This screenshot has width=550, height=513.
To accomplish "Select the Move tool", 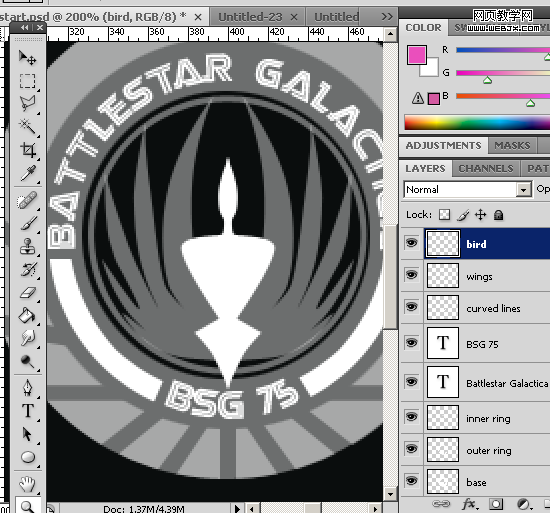I will point(27,58).
